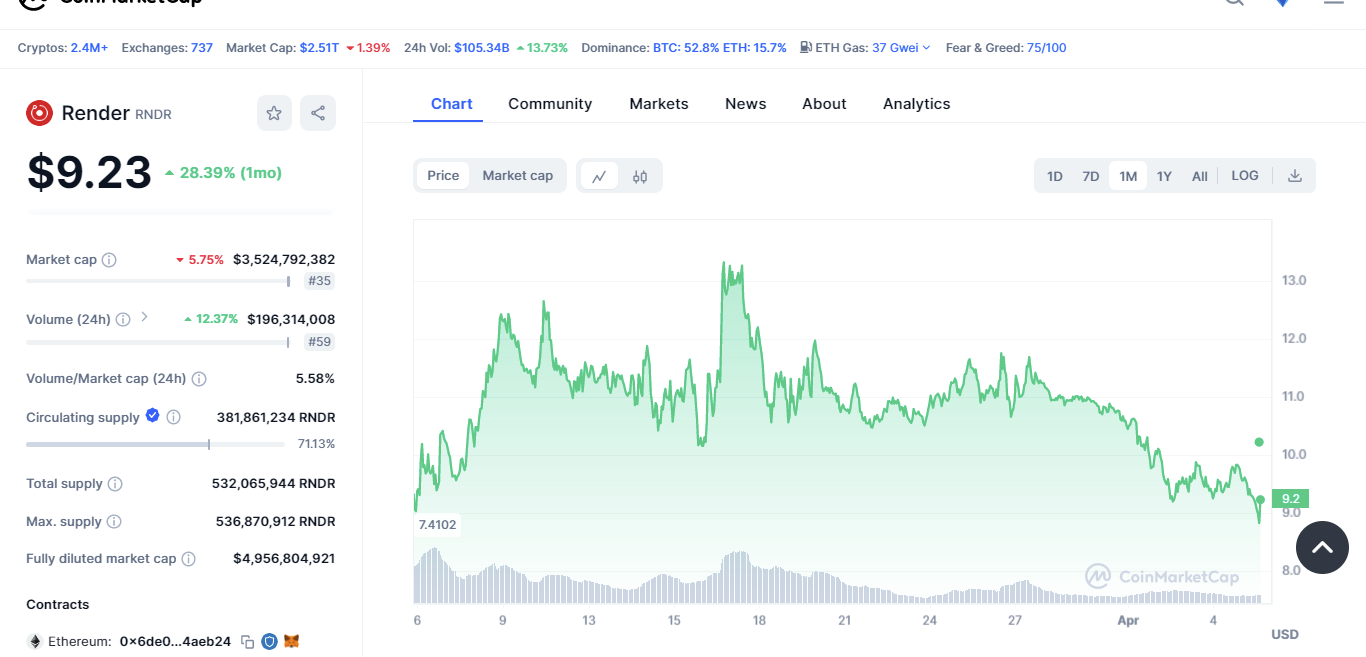The height and width of the screenshot is (657, 1366).
Task: Click the share icon next to Render
Action: point(318,113)
